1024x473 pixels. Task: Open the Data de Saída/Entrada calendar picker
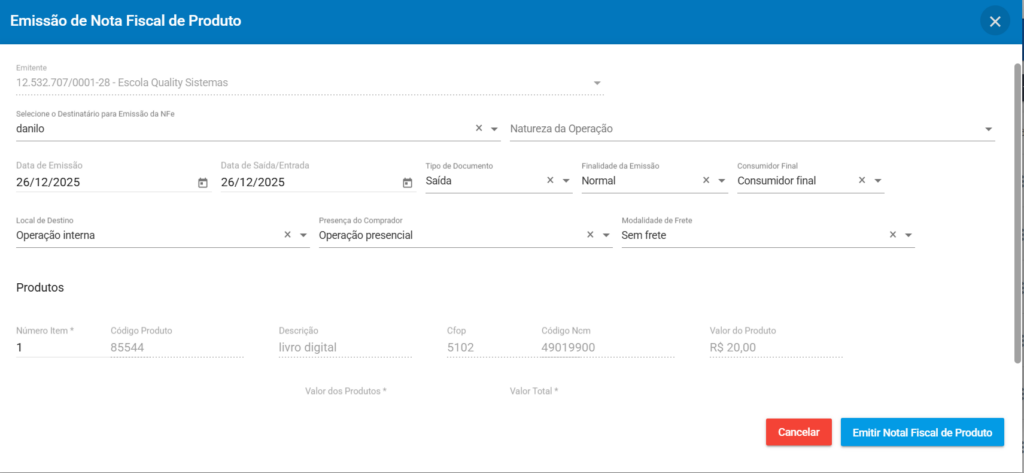[x=407, y=183]
